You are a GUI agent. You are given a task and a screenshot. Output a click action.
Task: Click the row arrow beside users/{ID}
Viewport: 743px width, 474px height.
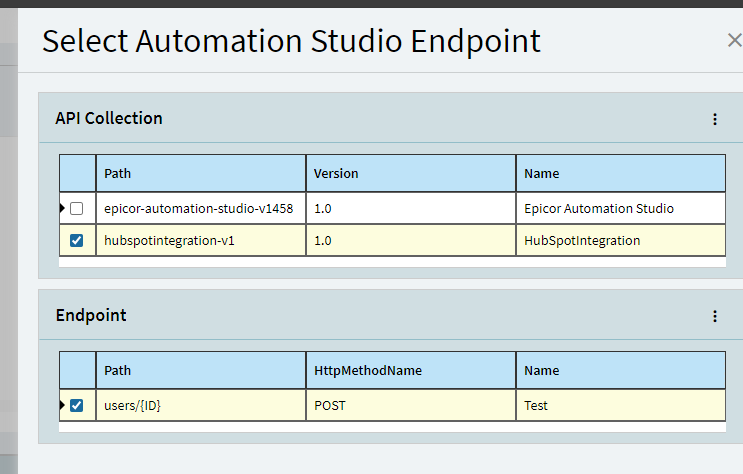pos(62,405)
